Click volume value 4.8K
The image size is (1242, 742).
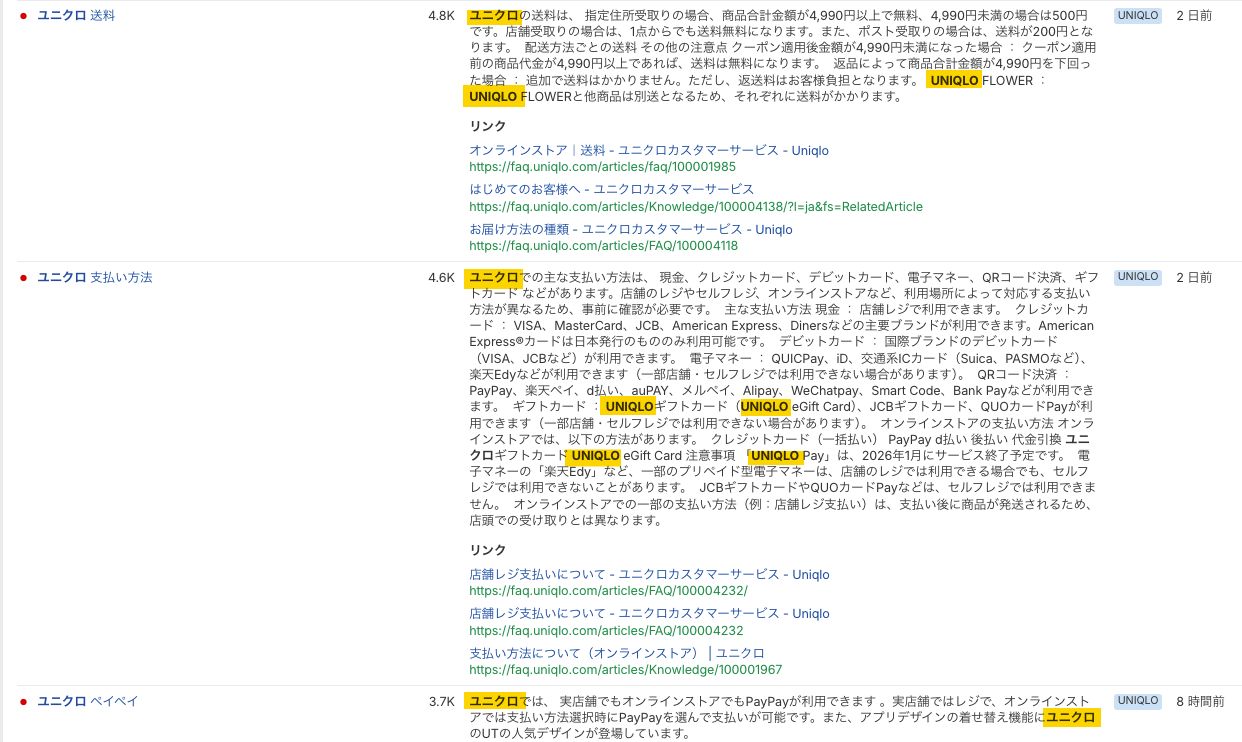click(x=441, y=16)
